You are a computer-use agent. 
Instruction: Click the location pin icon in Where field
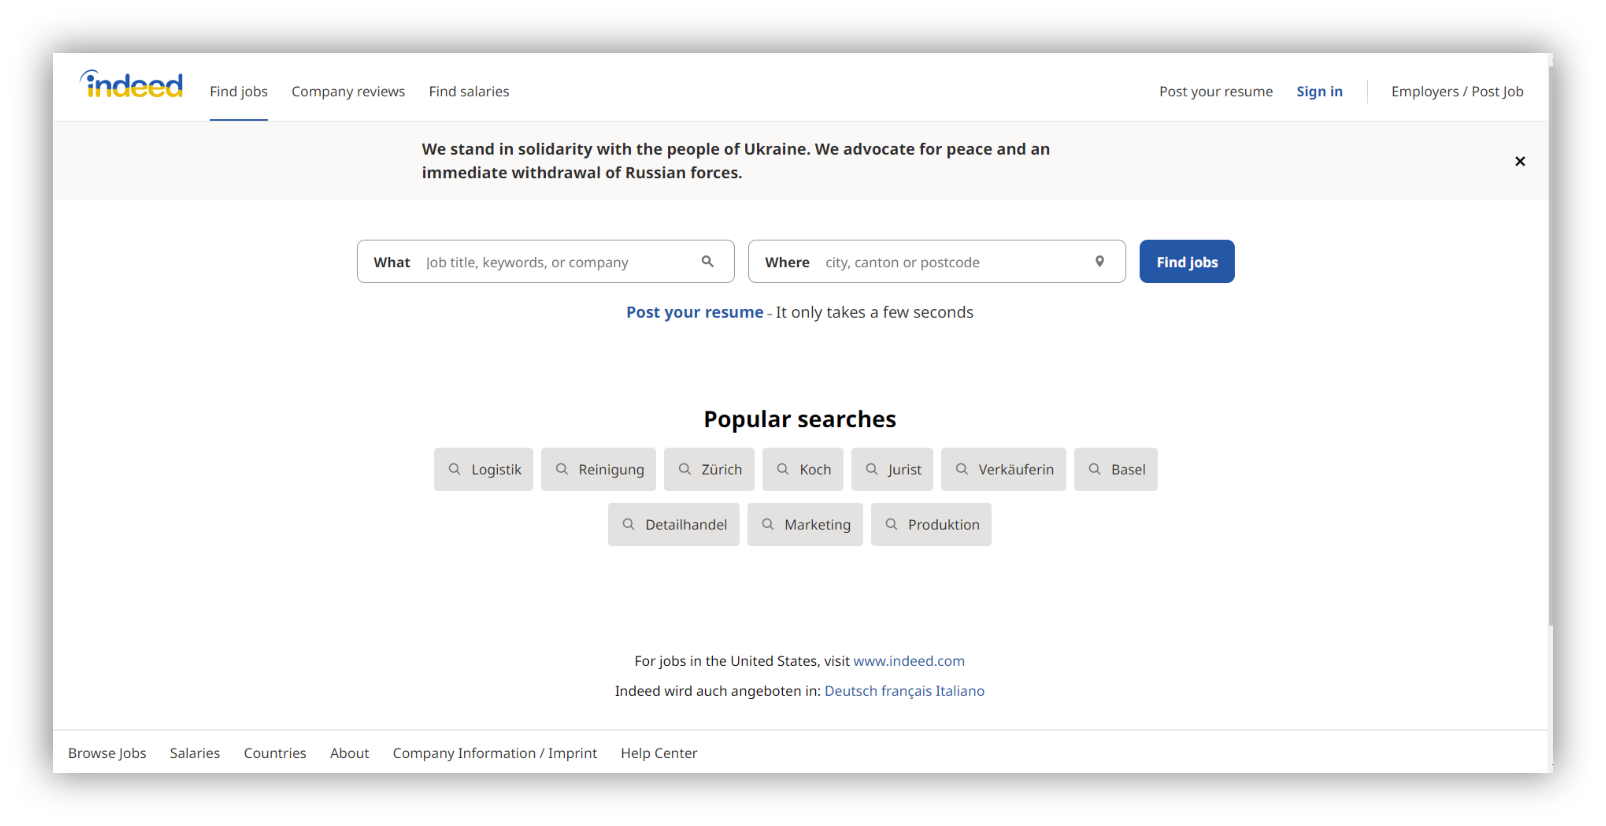click(x=1099, y=262)
